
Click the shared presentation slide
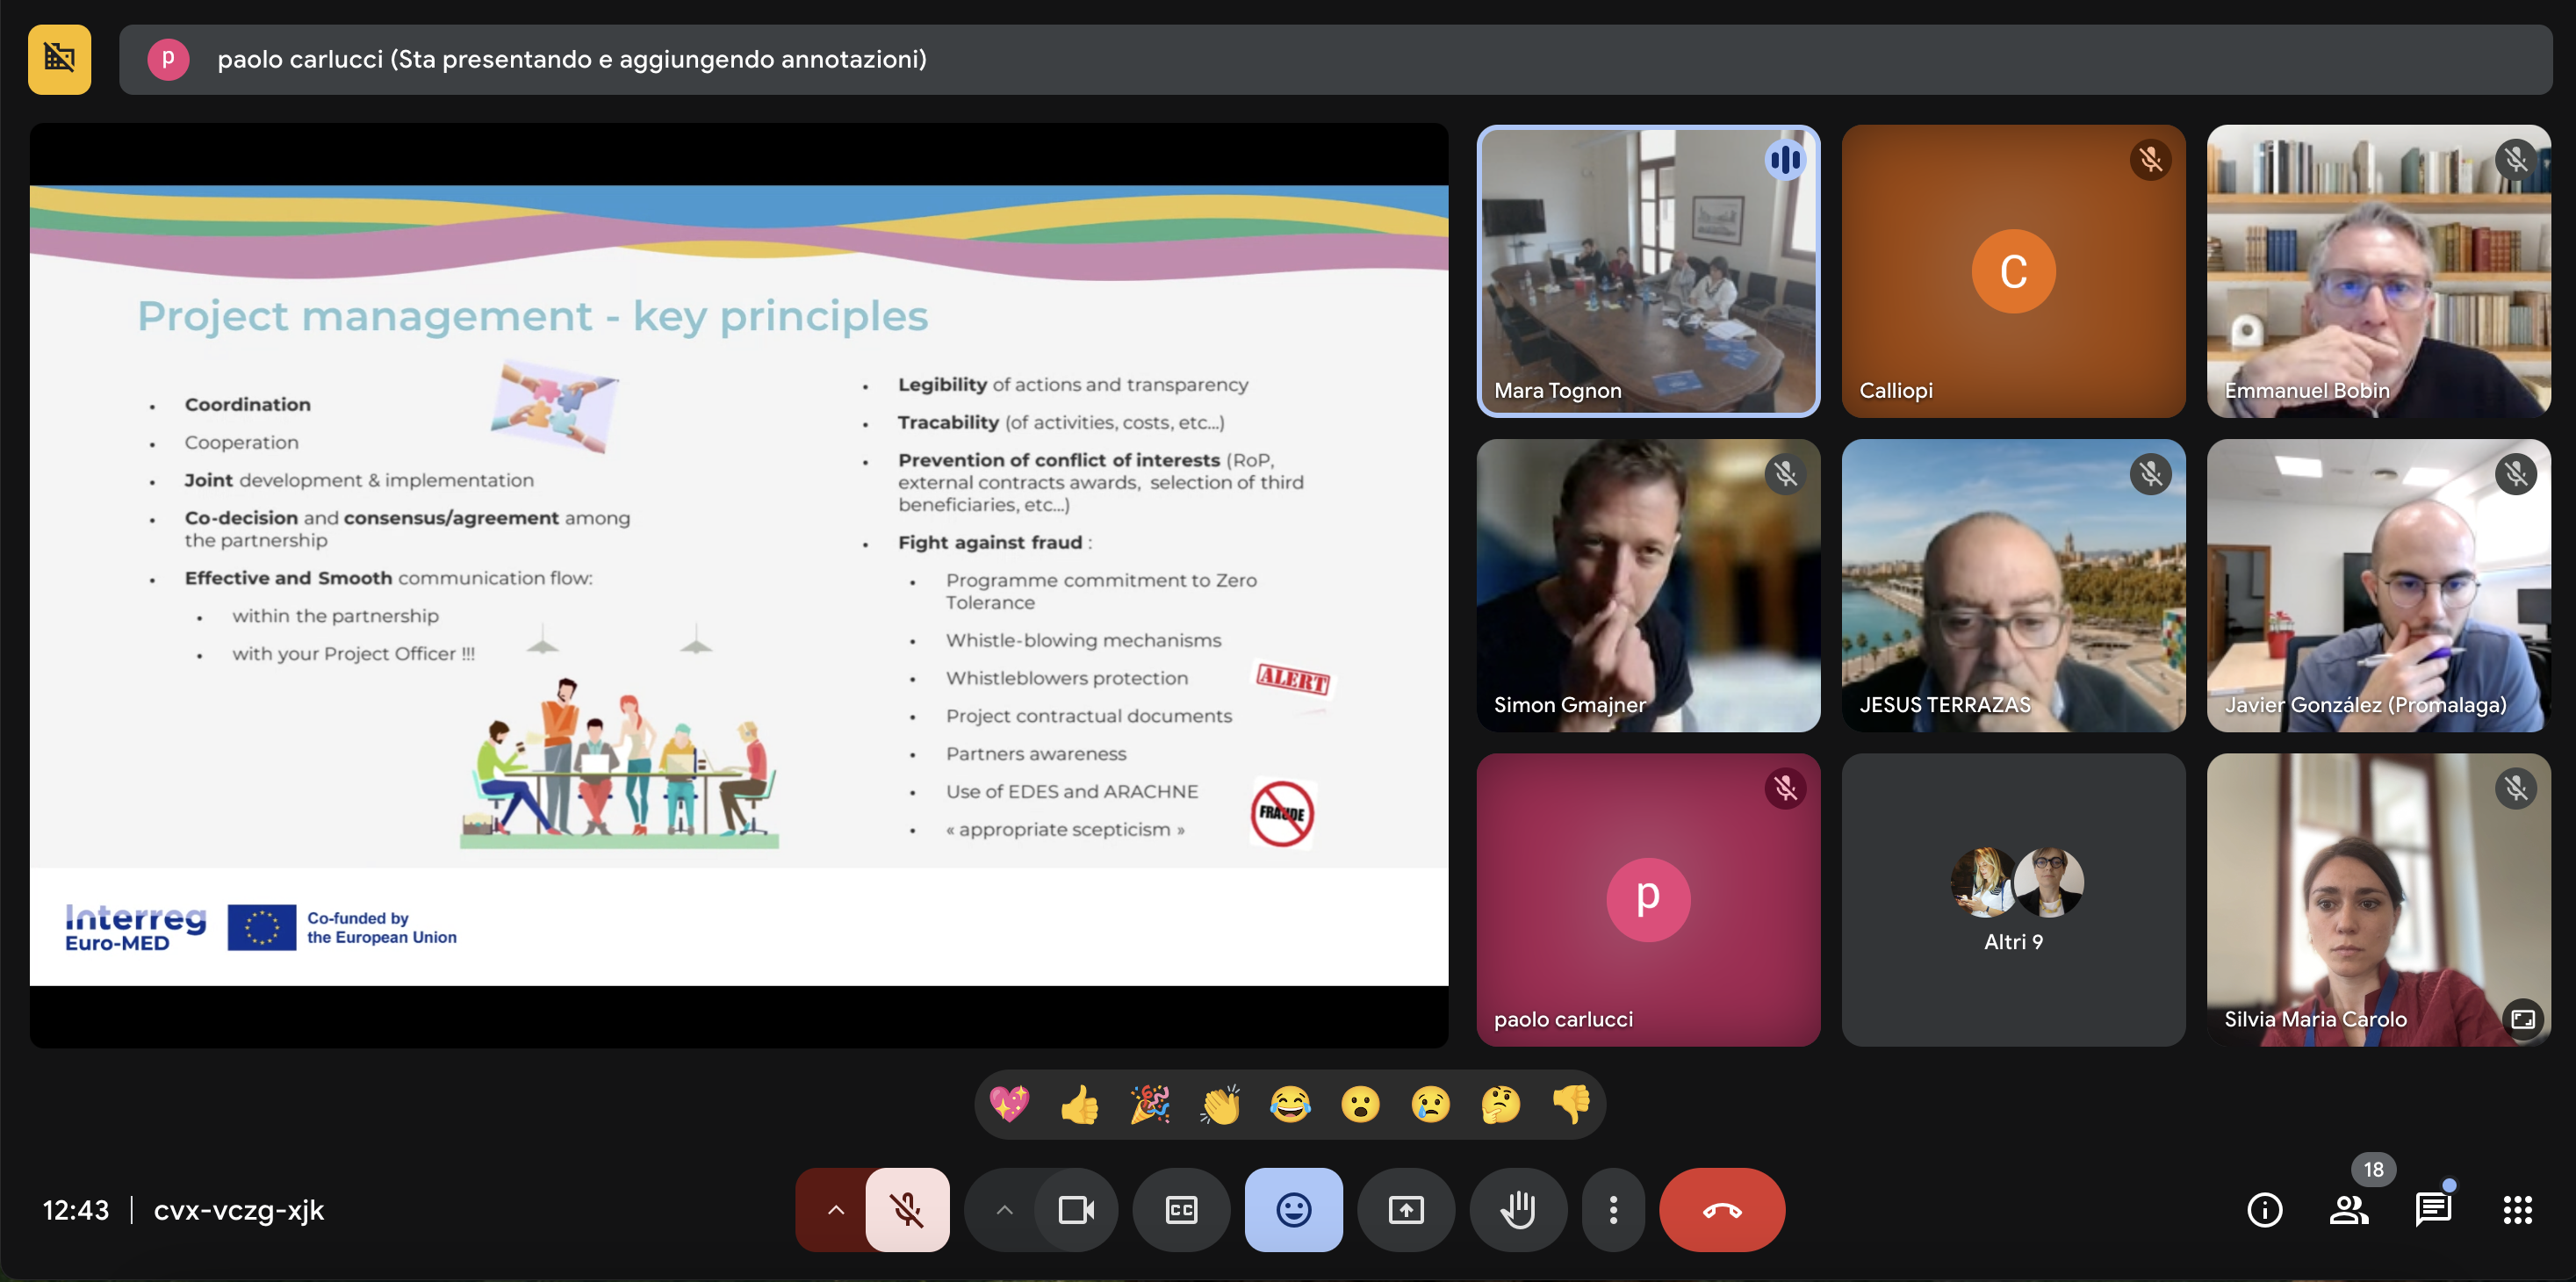point(739,585)
